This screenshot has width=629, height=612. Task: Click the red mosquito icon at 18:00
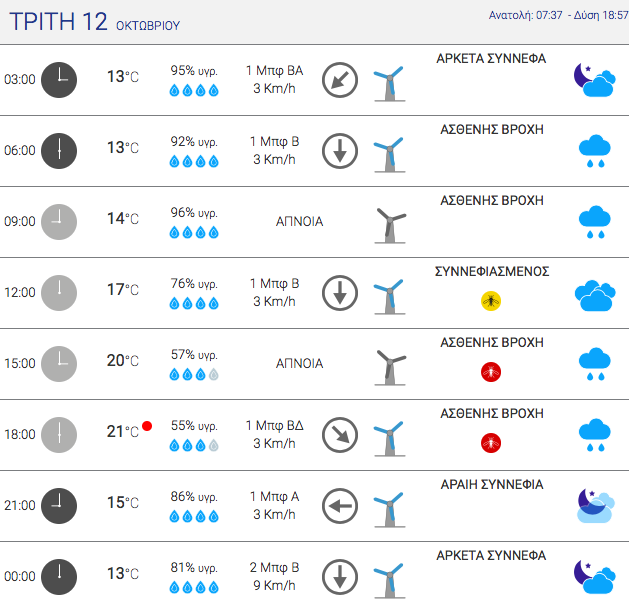click(x=491, y=443)
